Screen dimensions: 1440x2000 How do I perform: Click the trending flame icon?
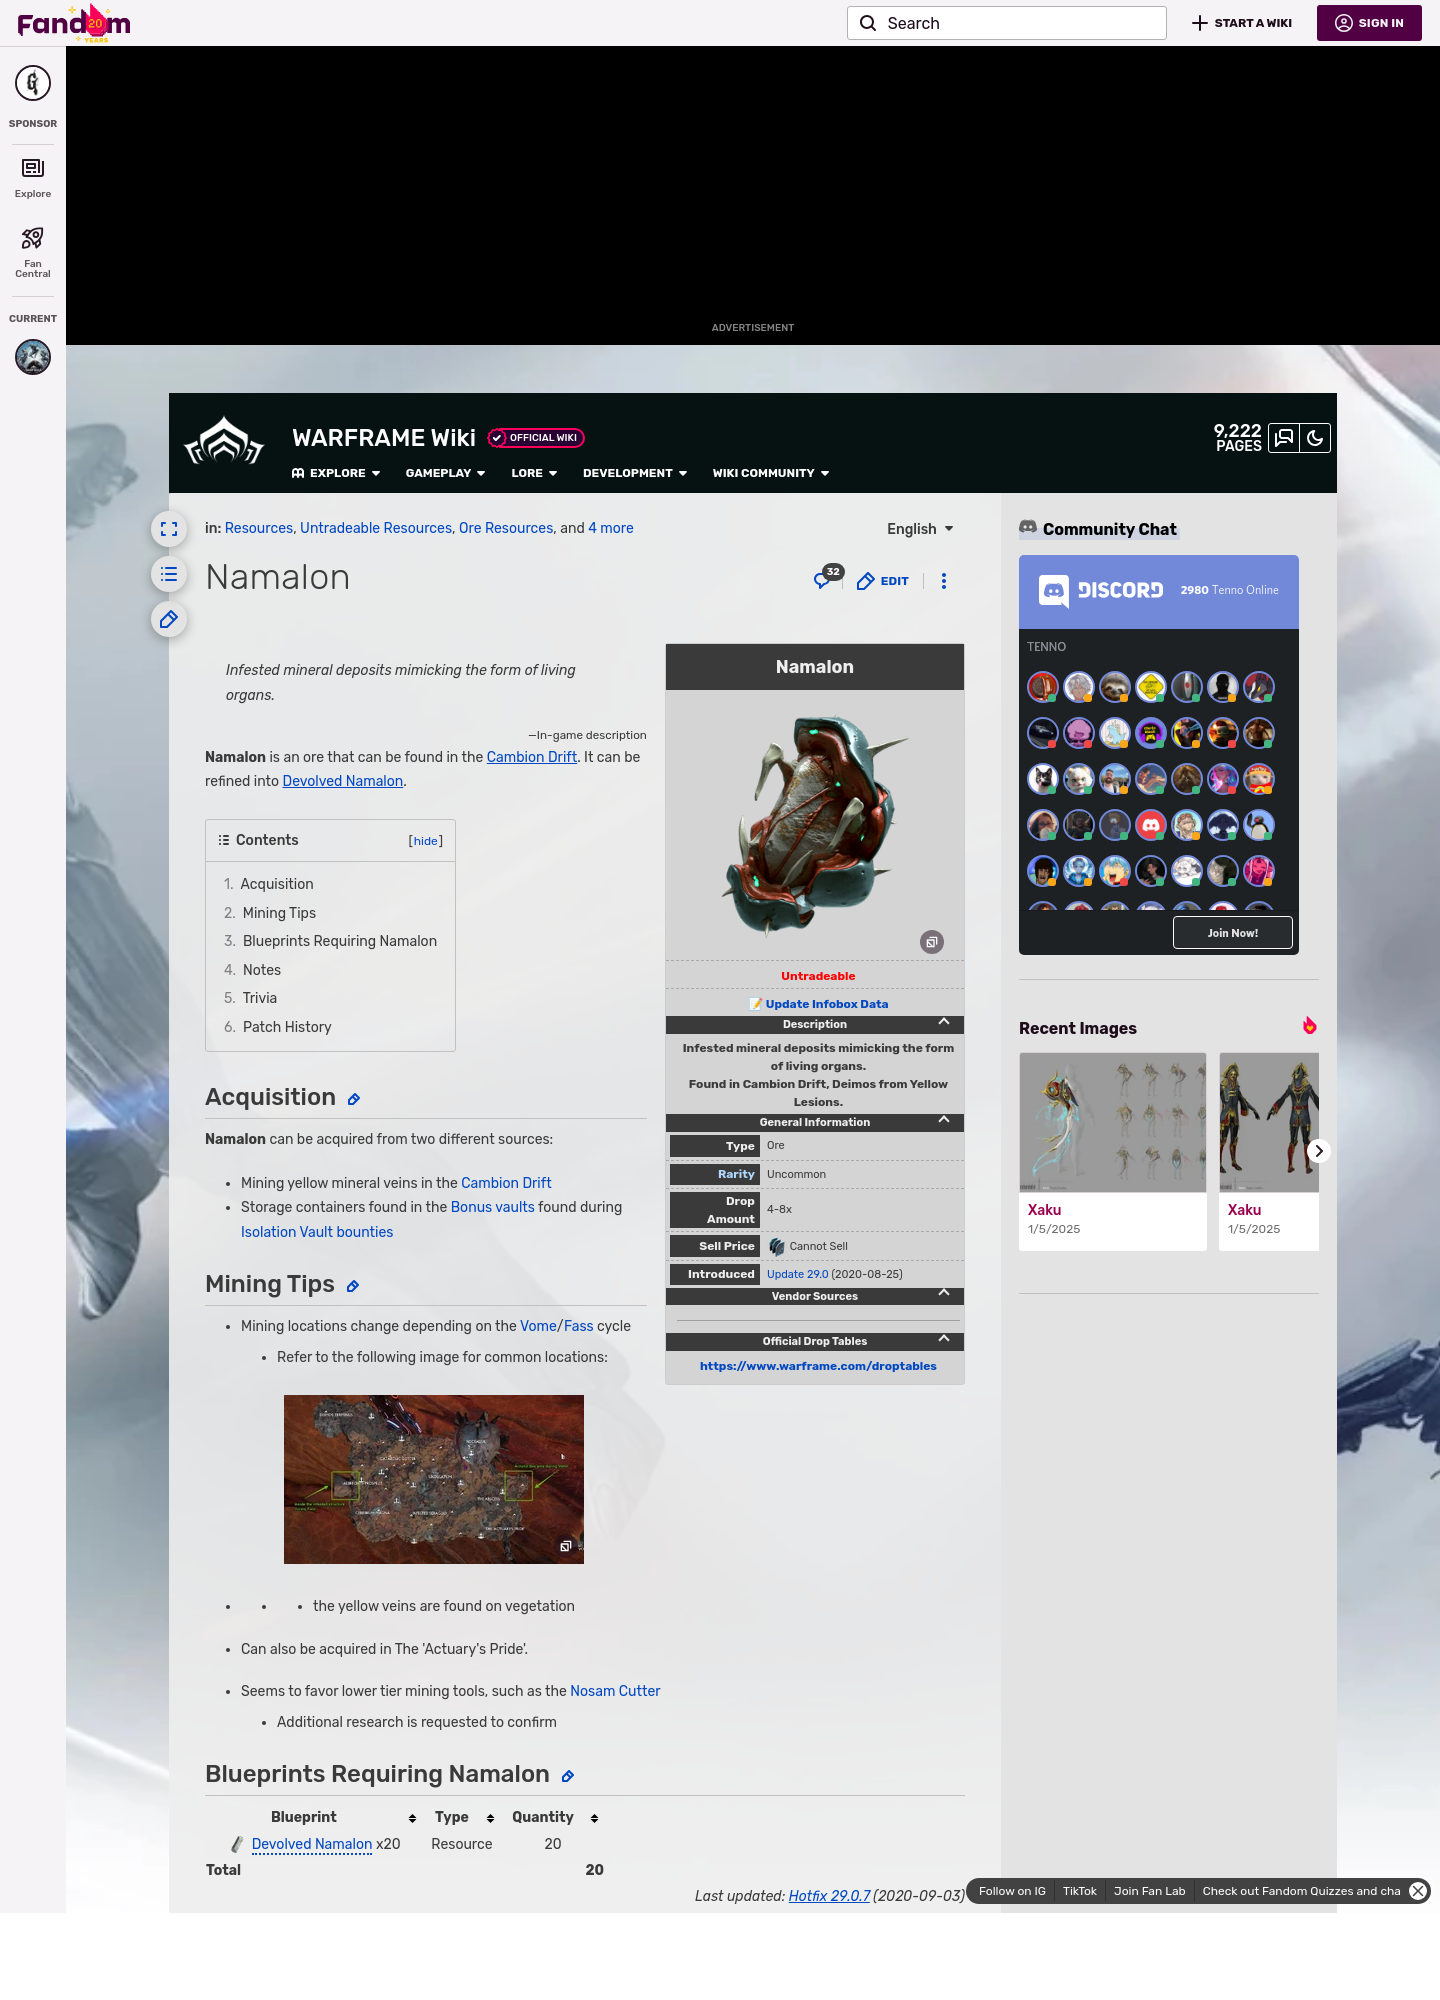[x=1309, y=1026]
